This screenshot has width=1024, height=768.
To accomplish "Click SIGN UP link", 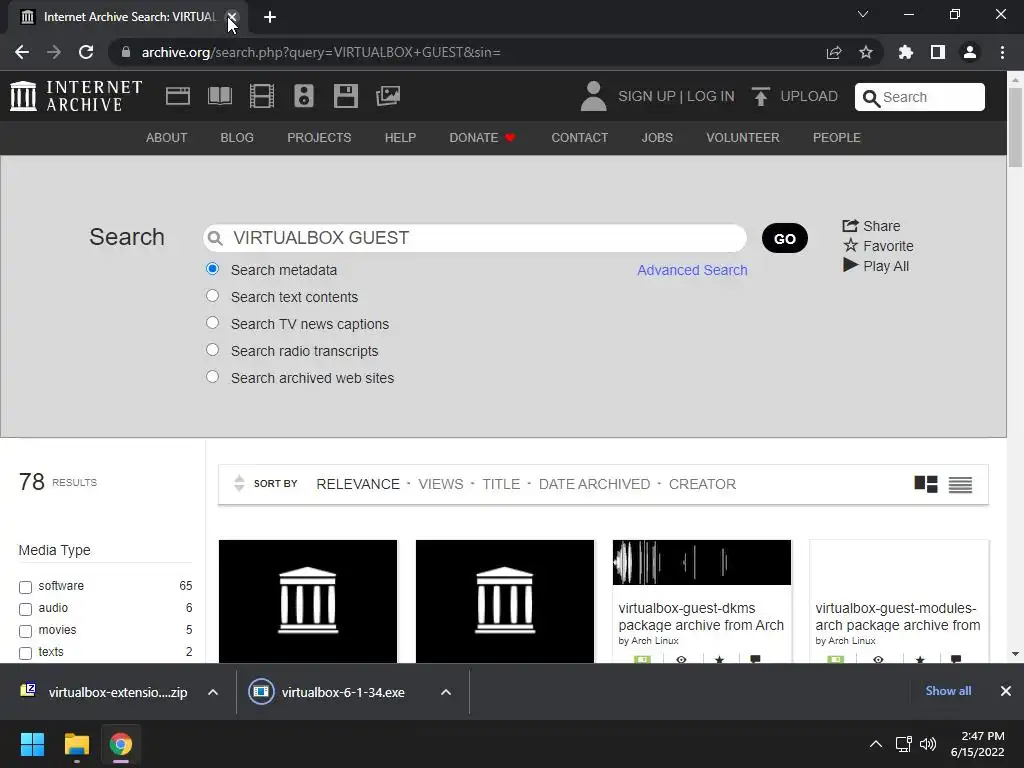I will [x=647, y=97].
